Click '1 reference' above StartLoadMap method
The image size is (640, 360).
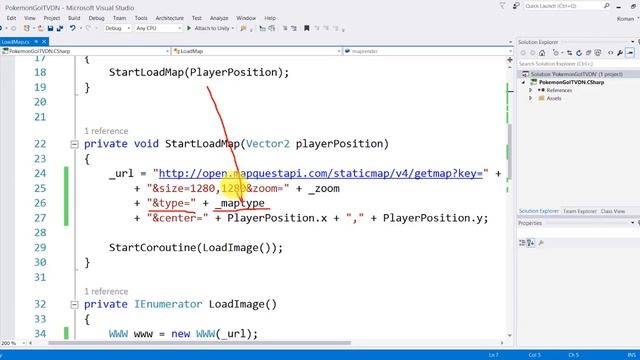click(106, 131)
